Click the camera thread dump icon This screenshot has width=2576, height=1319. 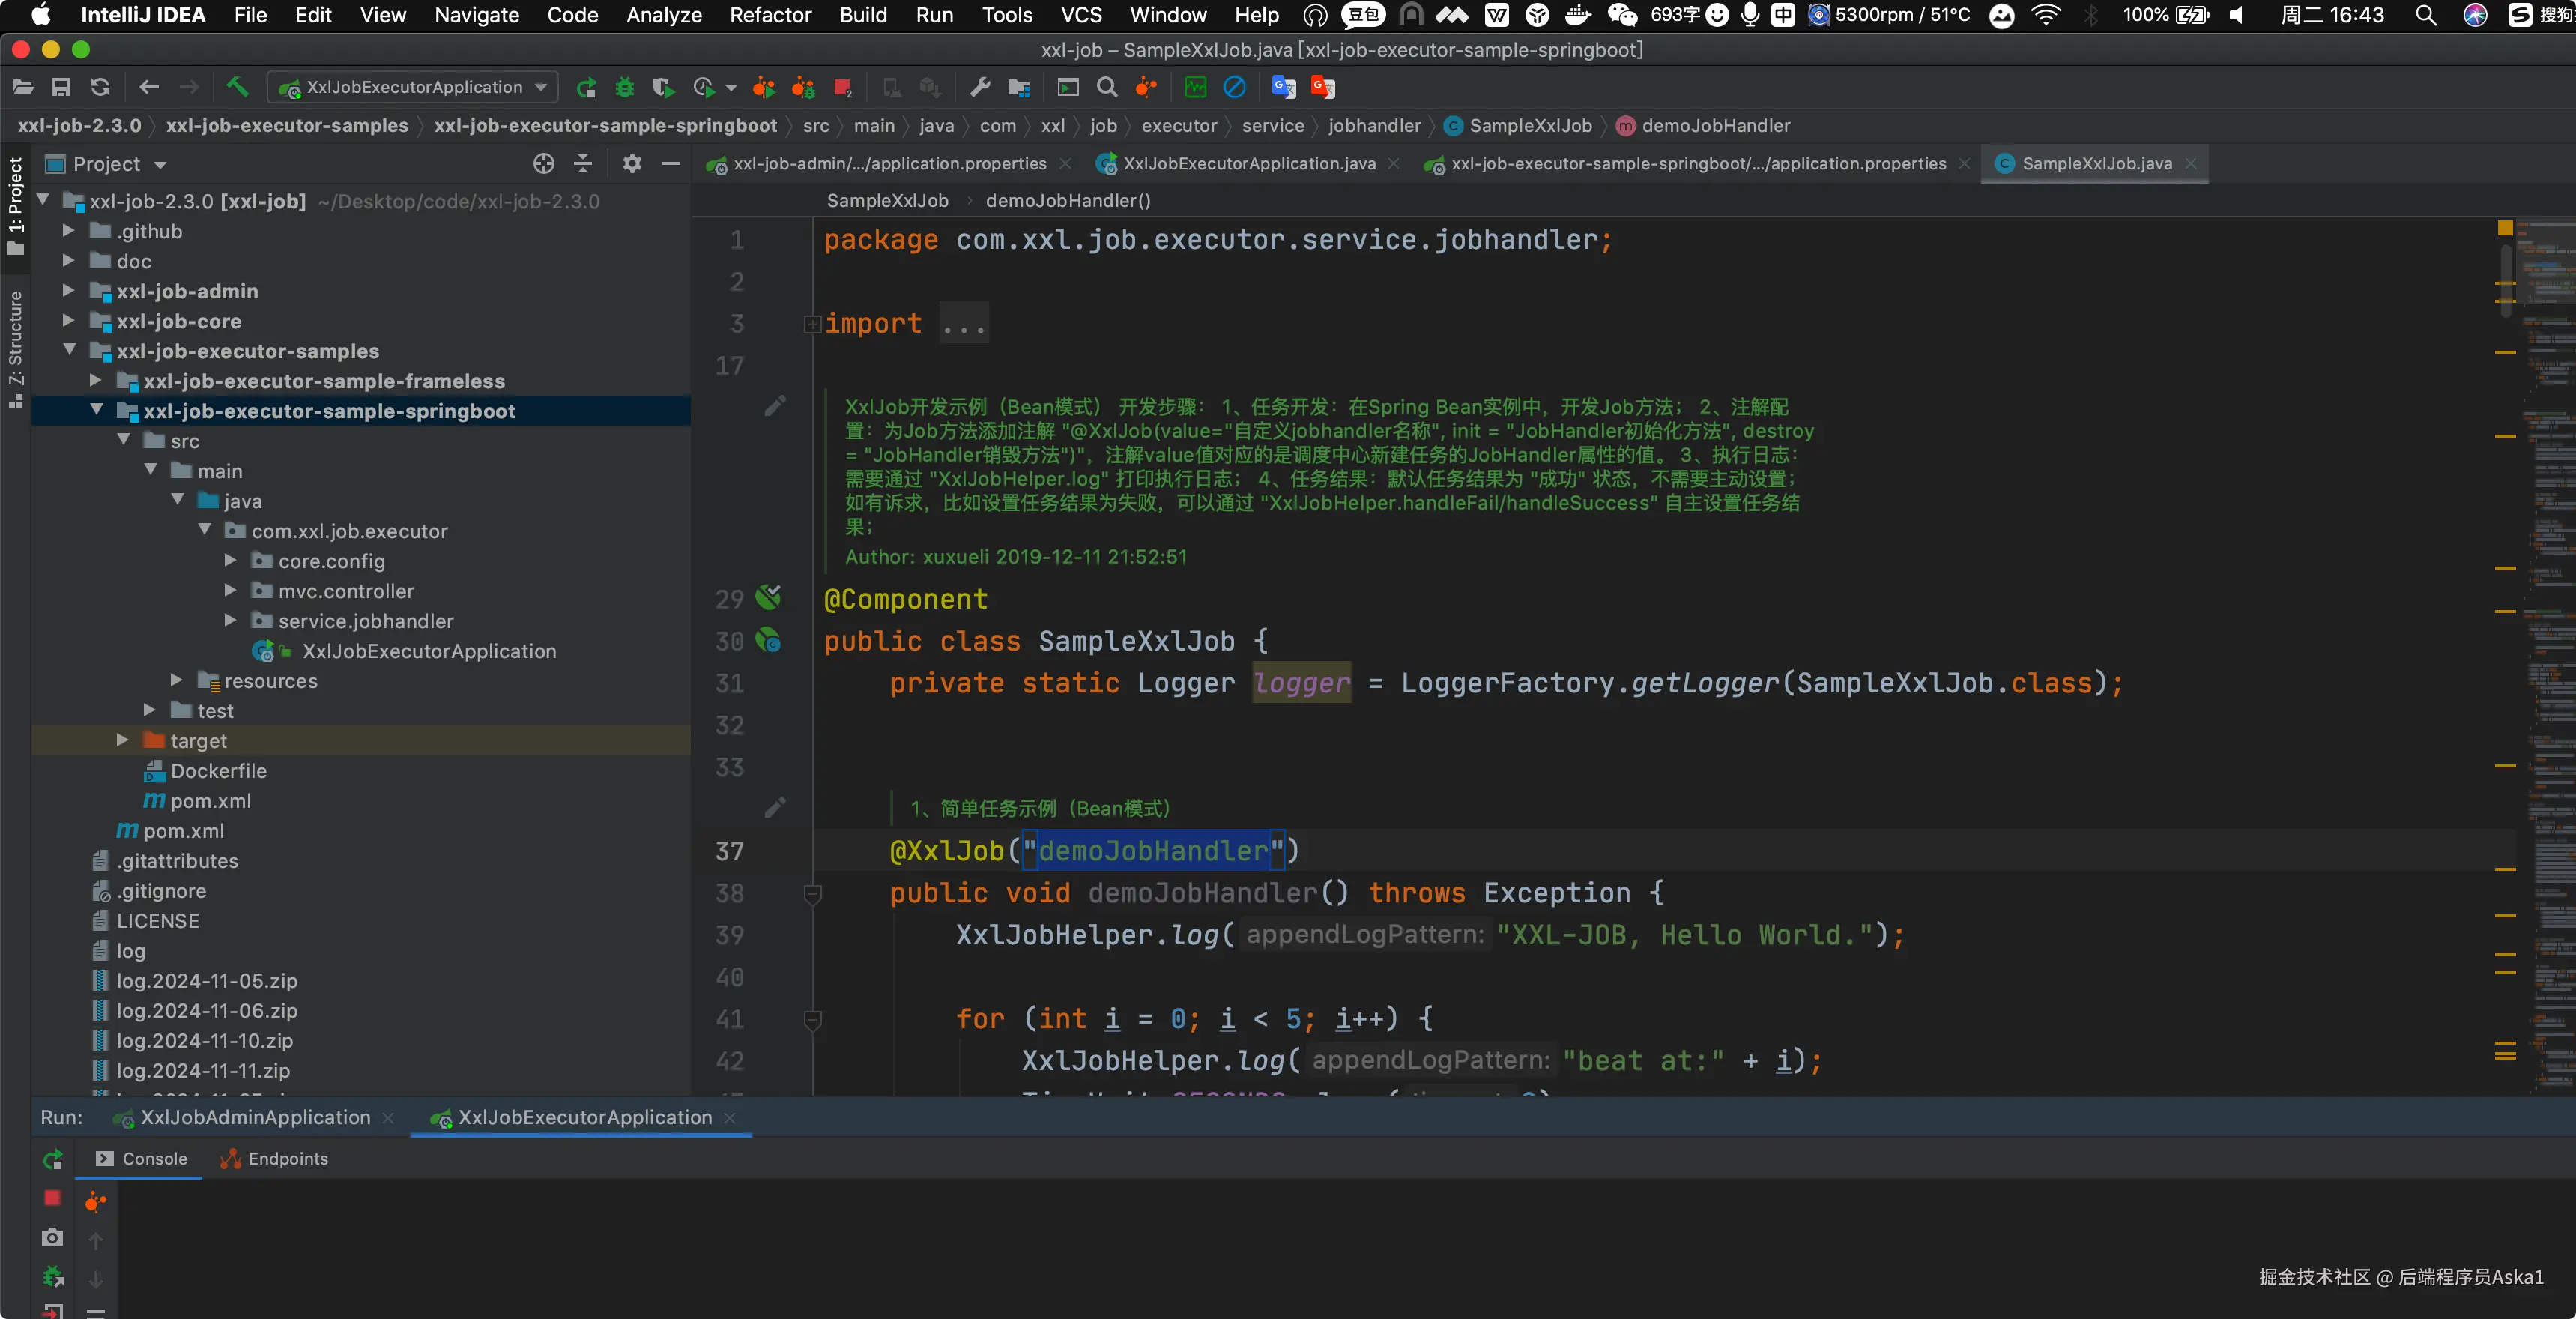tap(53, 1237)
